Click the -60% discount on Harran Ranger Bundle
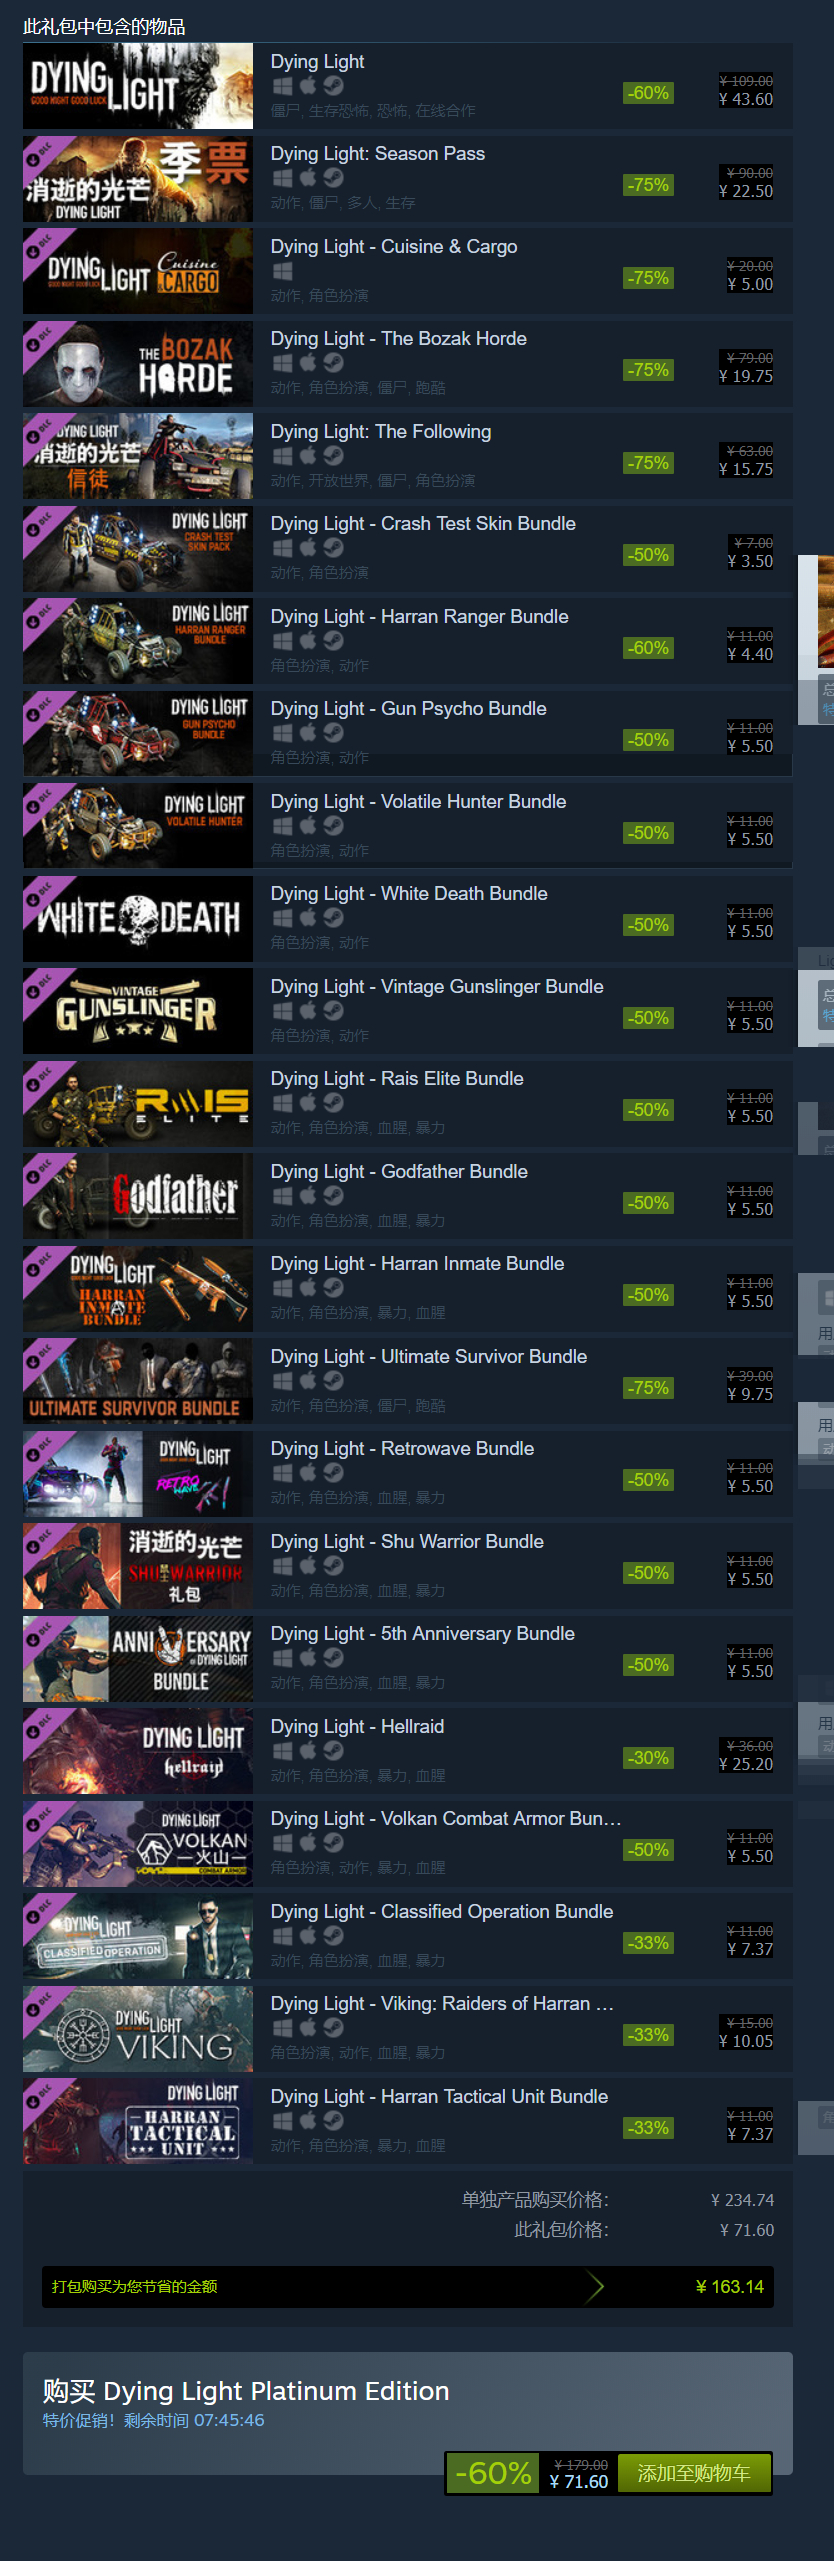Viewport: 834px width, 2561px height. (x=648, y=648)
